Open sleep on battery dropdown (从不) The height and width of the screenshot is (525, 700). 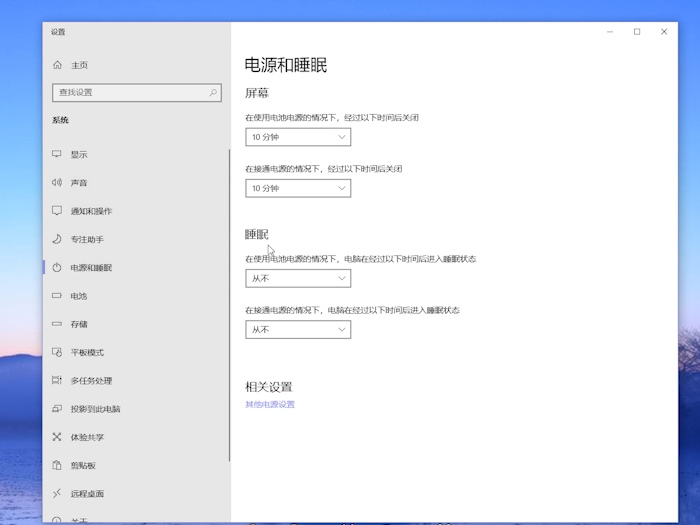(x=298, y=279)
